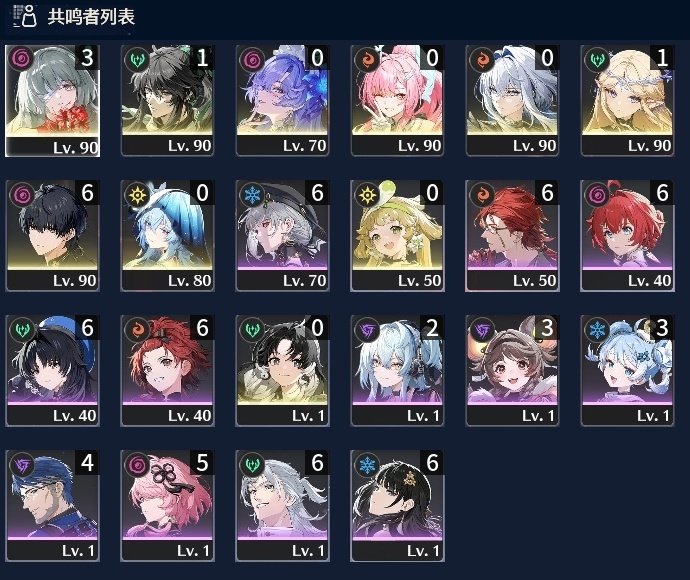Viewport: 690px width, 580px height.
Task: Click Spectro sun icon on blue-haired Lv. 80 card
Action: click(x=136, y=194)
